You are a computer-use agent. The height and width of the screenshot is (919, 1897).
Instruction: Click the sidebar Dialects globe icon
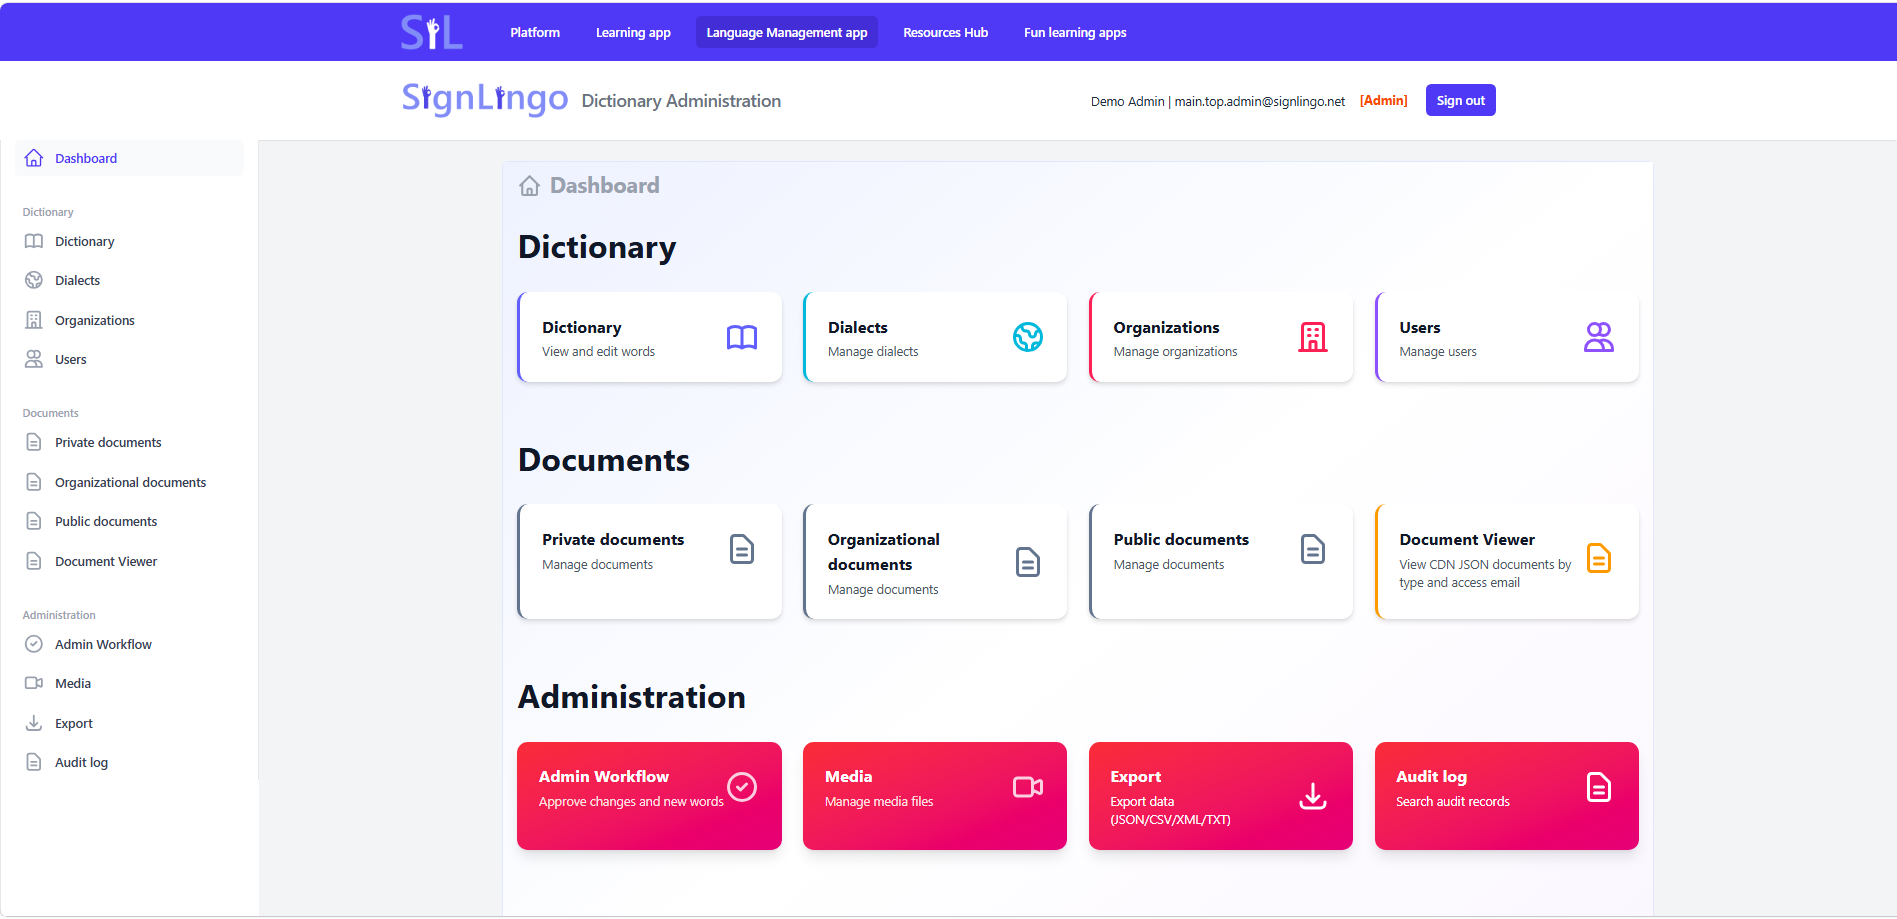(x=34, y=280)
